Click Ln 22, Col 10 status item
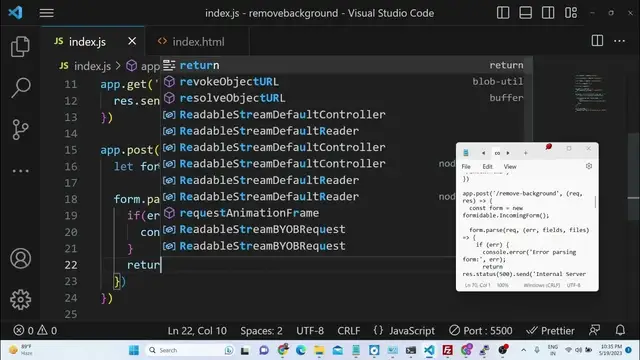The height and width of the screenshot is (360, 640). [197, 331]
